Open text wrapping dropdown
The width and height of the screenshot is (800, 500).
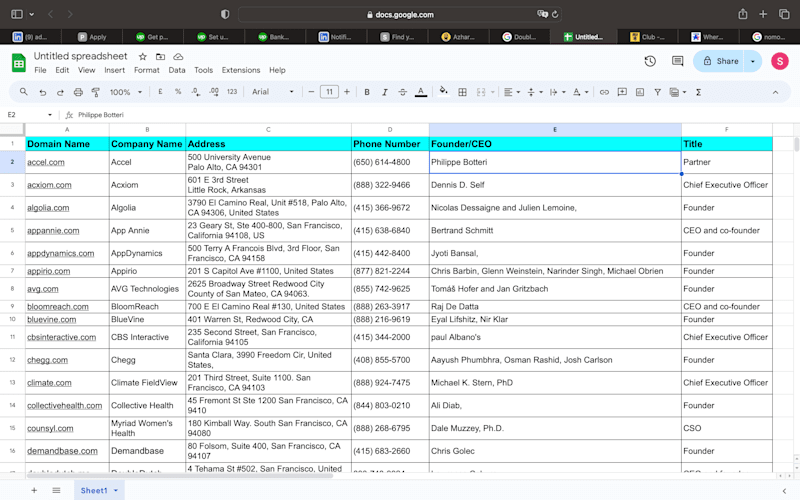(557, 92)
